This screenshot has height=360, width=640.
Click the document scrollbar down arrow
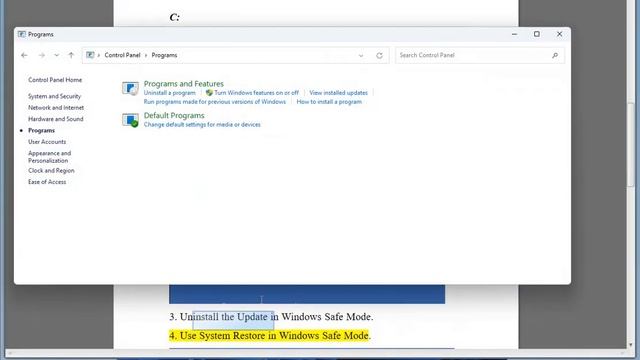pos(631,345)
